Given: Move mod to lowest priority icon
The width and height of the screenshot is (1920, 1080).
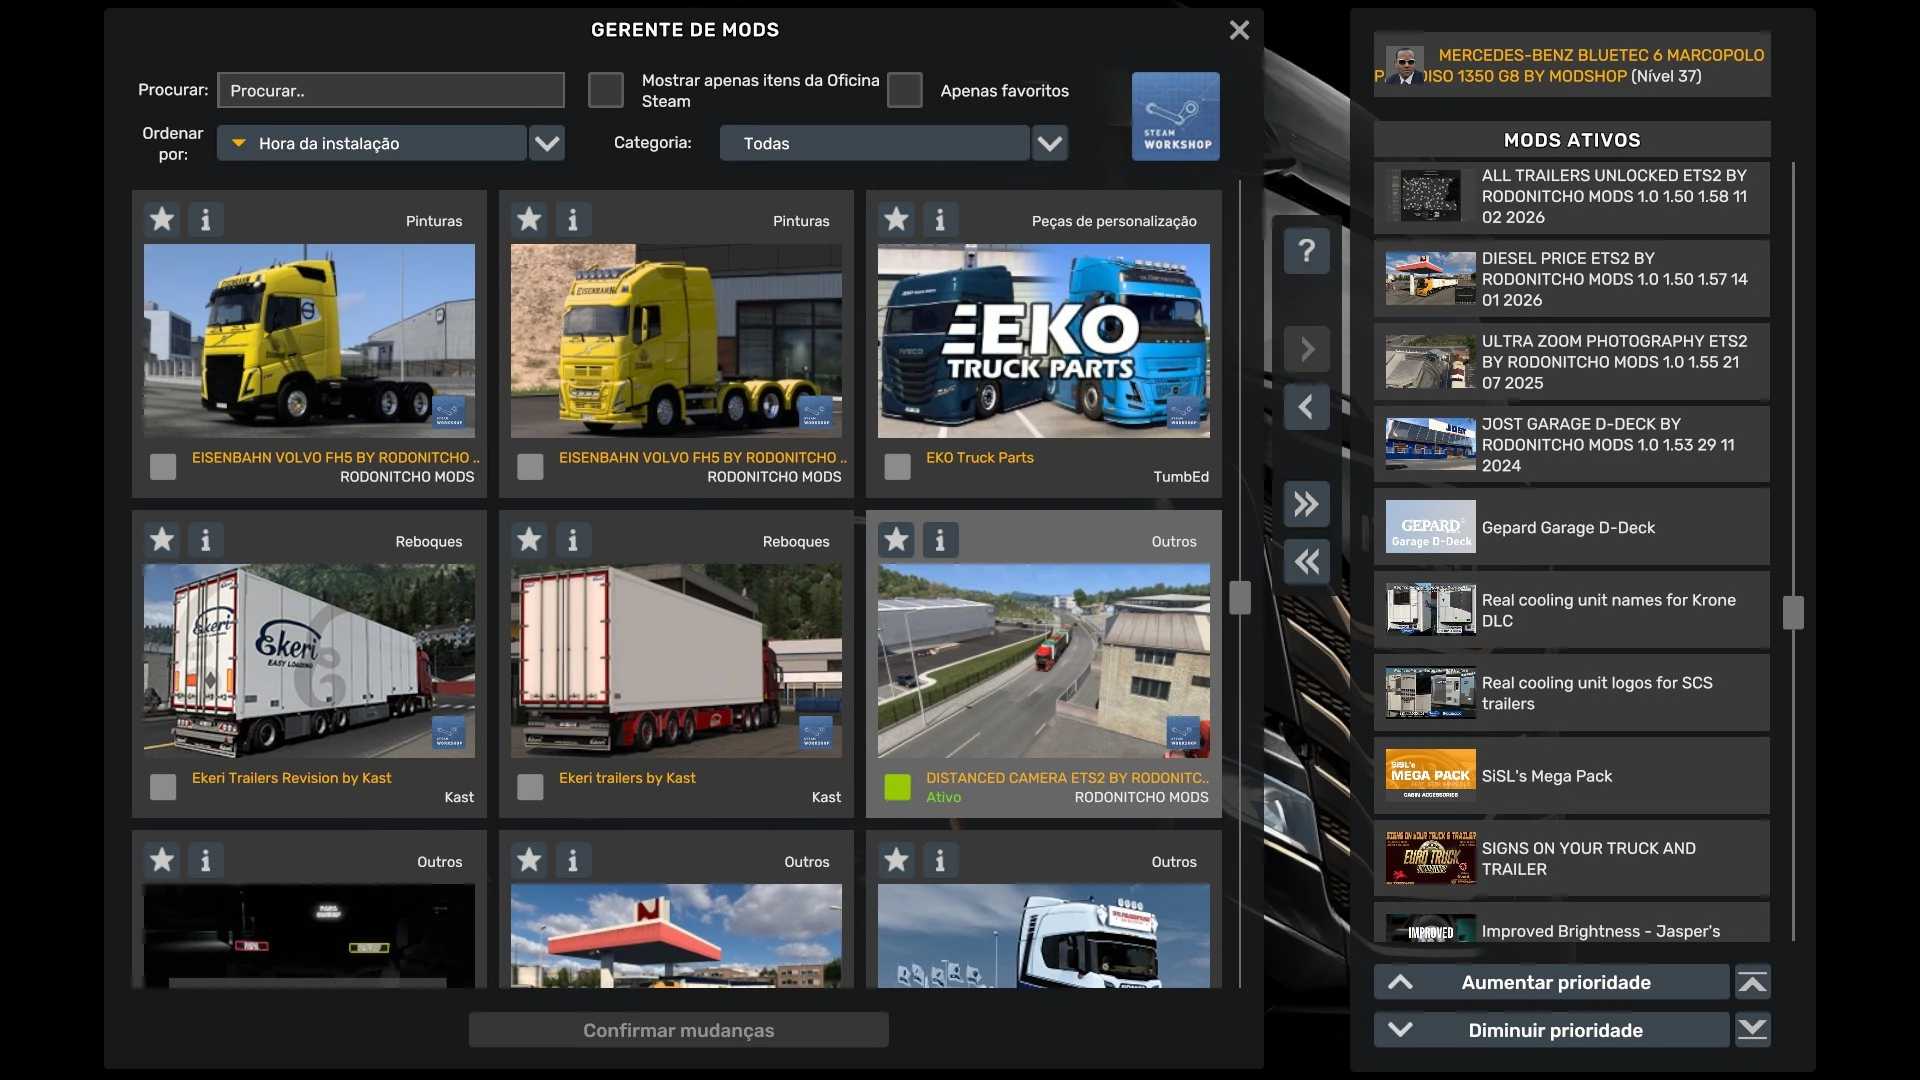Looking at the screenshot, I should 1752,1029.
